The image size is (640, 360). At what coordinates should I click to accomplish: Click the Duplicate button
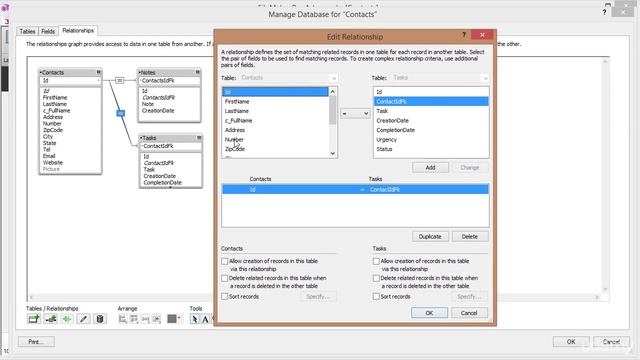click(430, 236)
